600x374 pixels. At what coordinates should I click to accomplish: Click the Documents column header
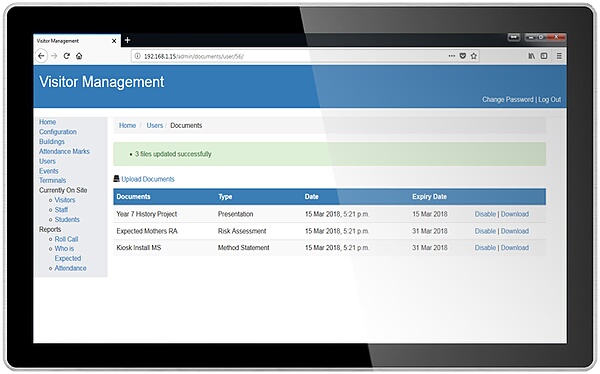coord(133,197)
